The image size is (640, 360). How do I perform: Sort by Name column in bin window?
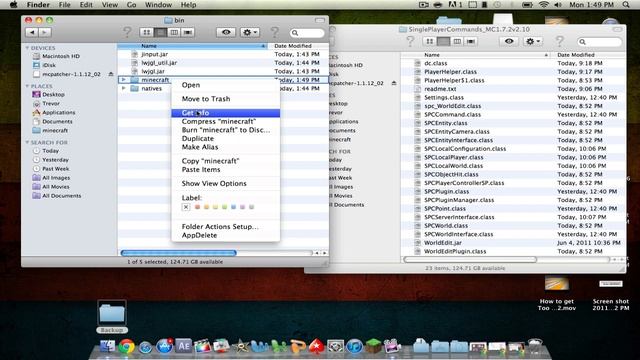192,46
